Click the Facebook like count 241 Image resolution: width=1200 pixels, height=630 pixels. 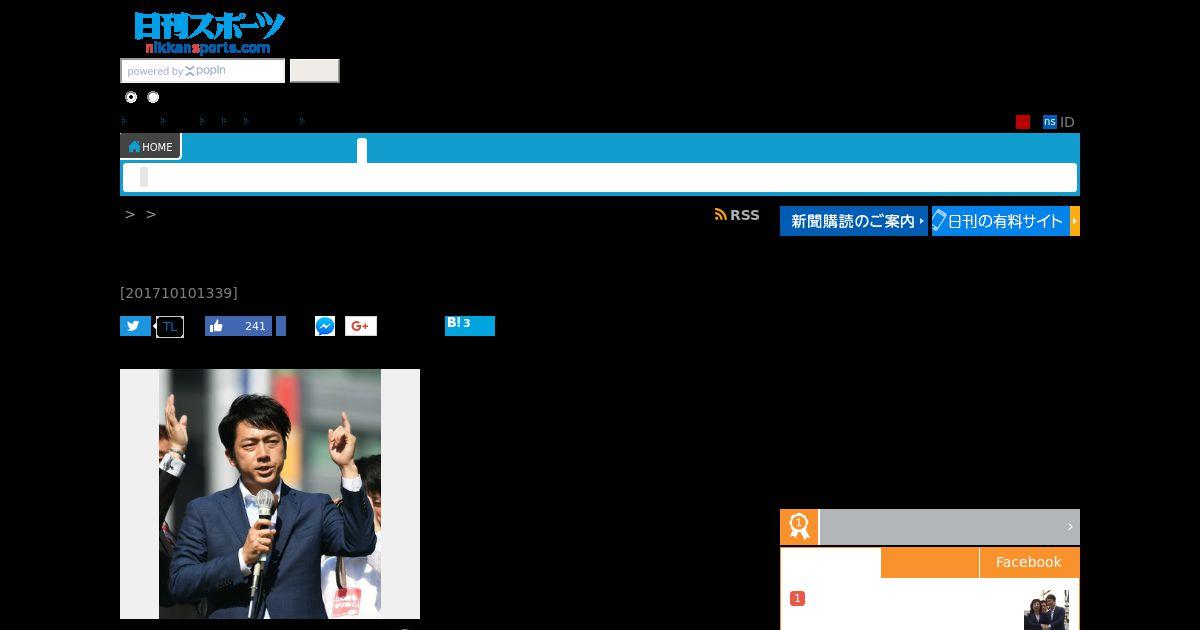255,326
